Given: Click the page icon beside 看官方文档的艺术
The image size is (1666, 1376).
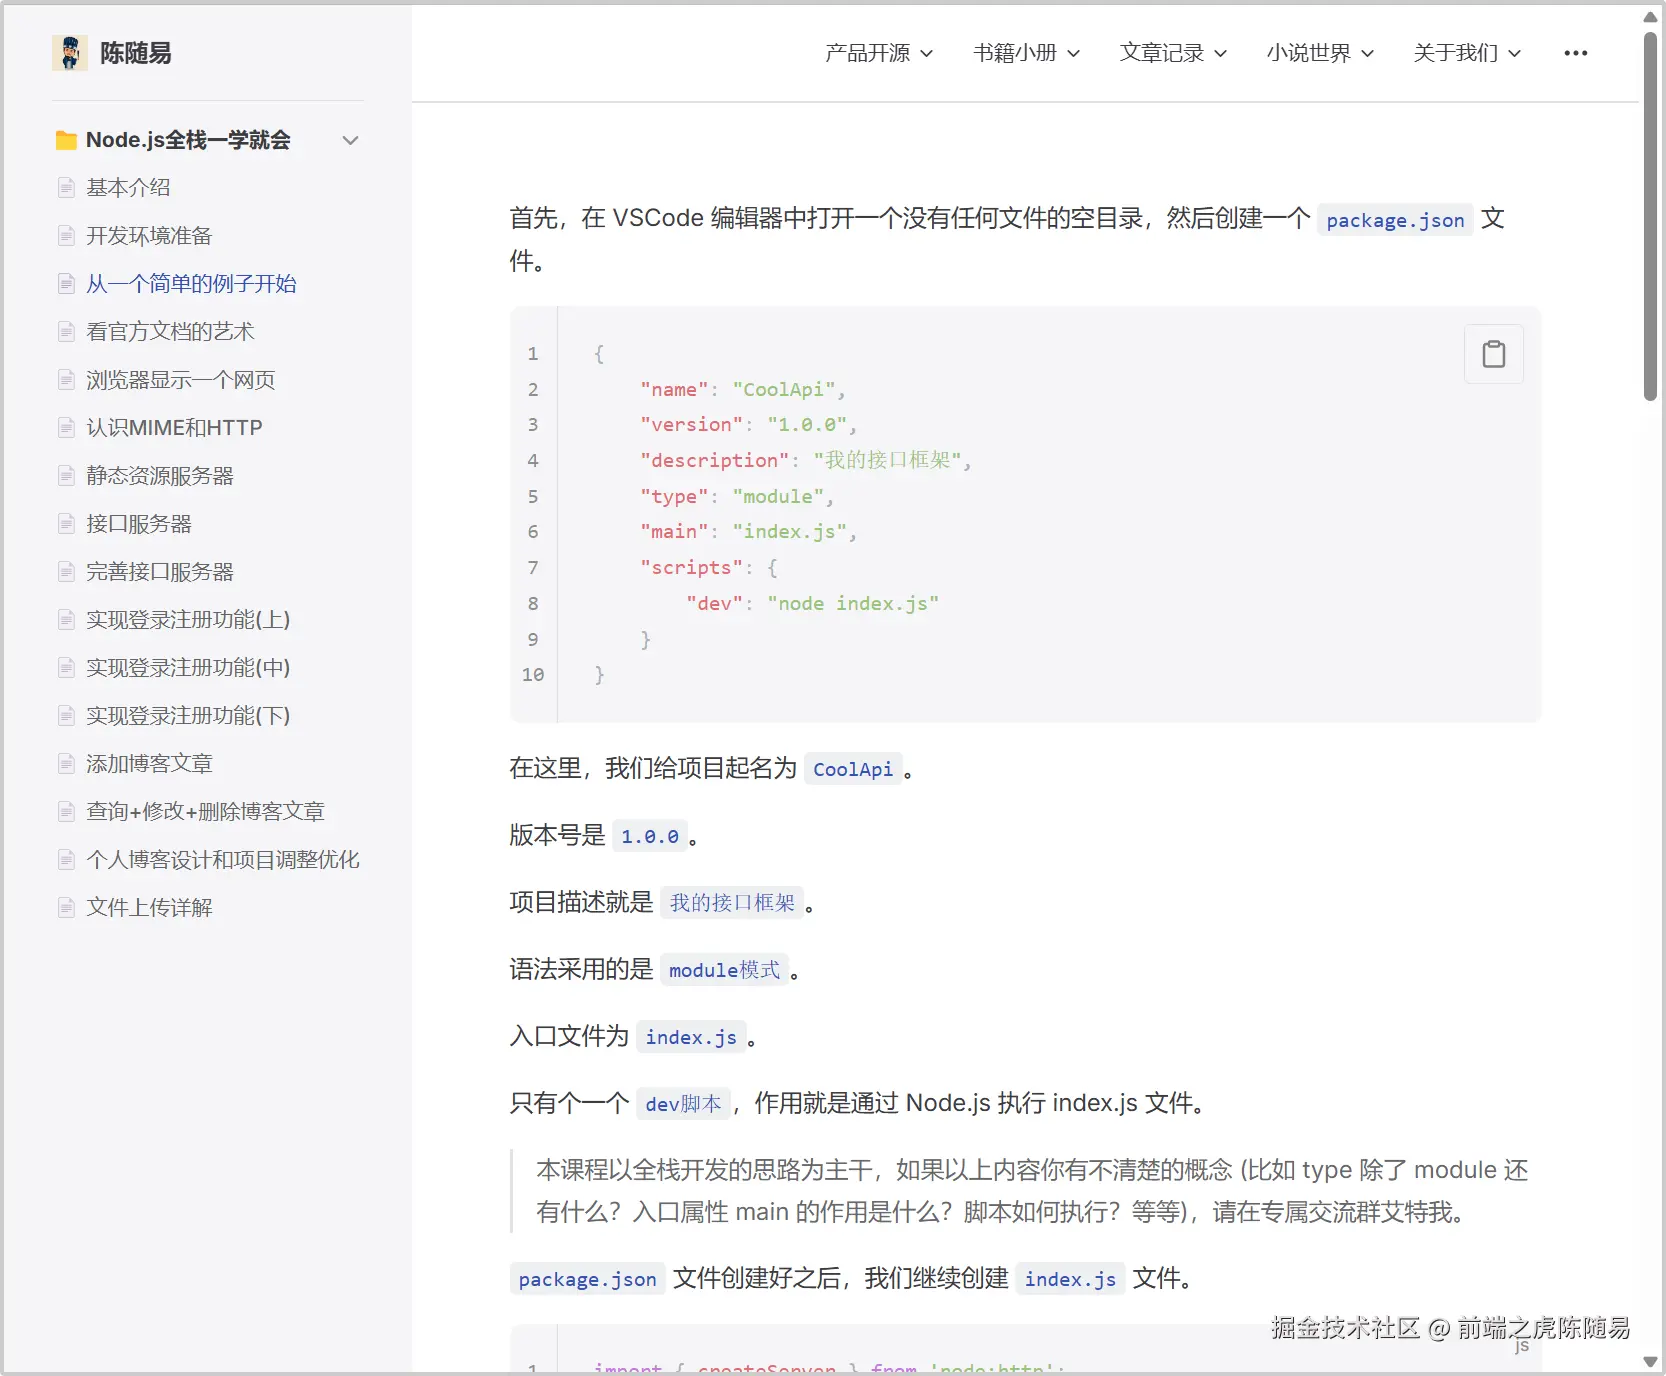Looking at the screenshot, I should coord(66,332).
